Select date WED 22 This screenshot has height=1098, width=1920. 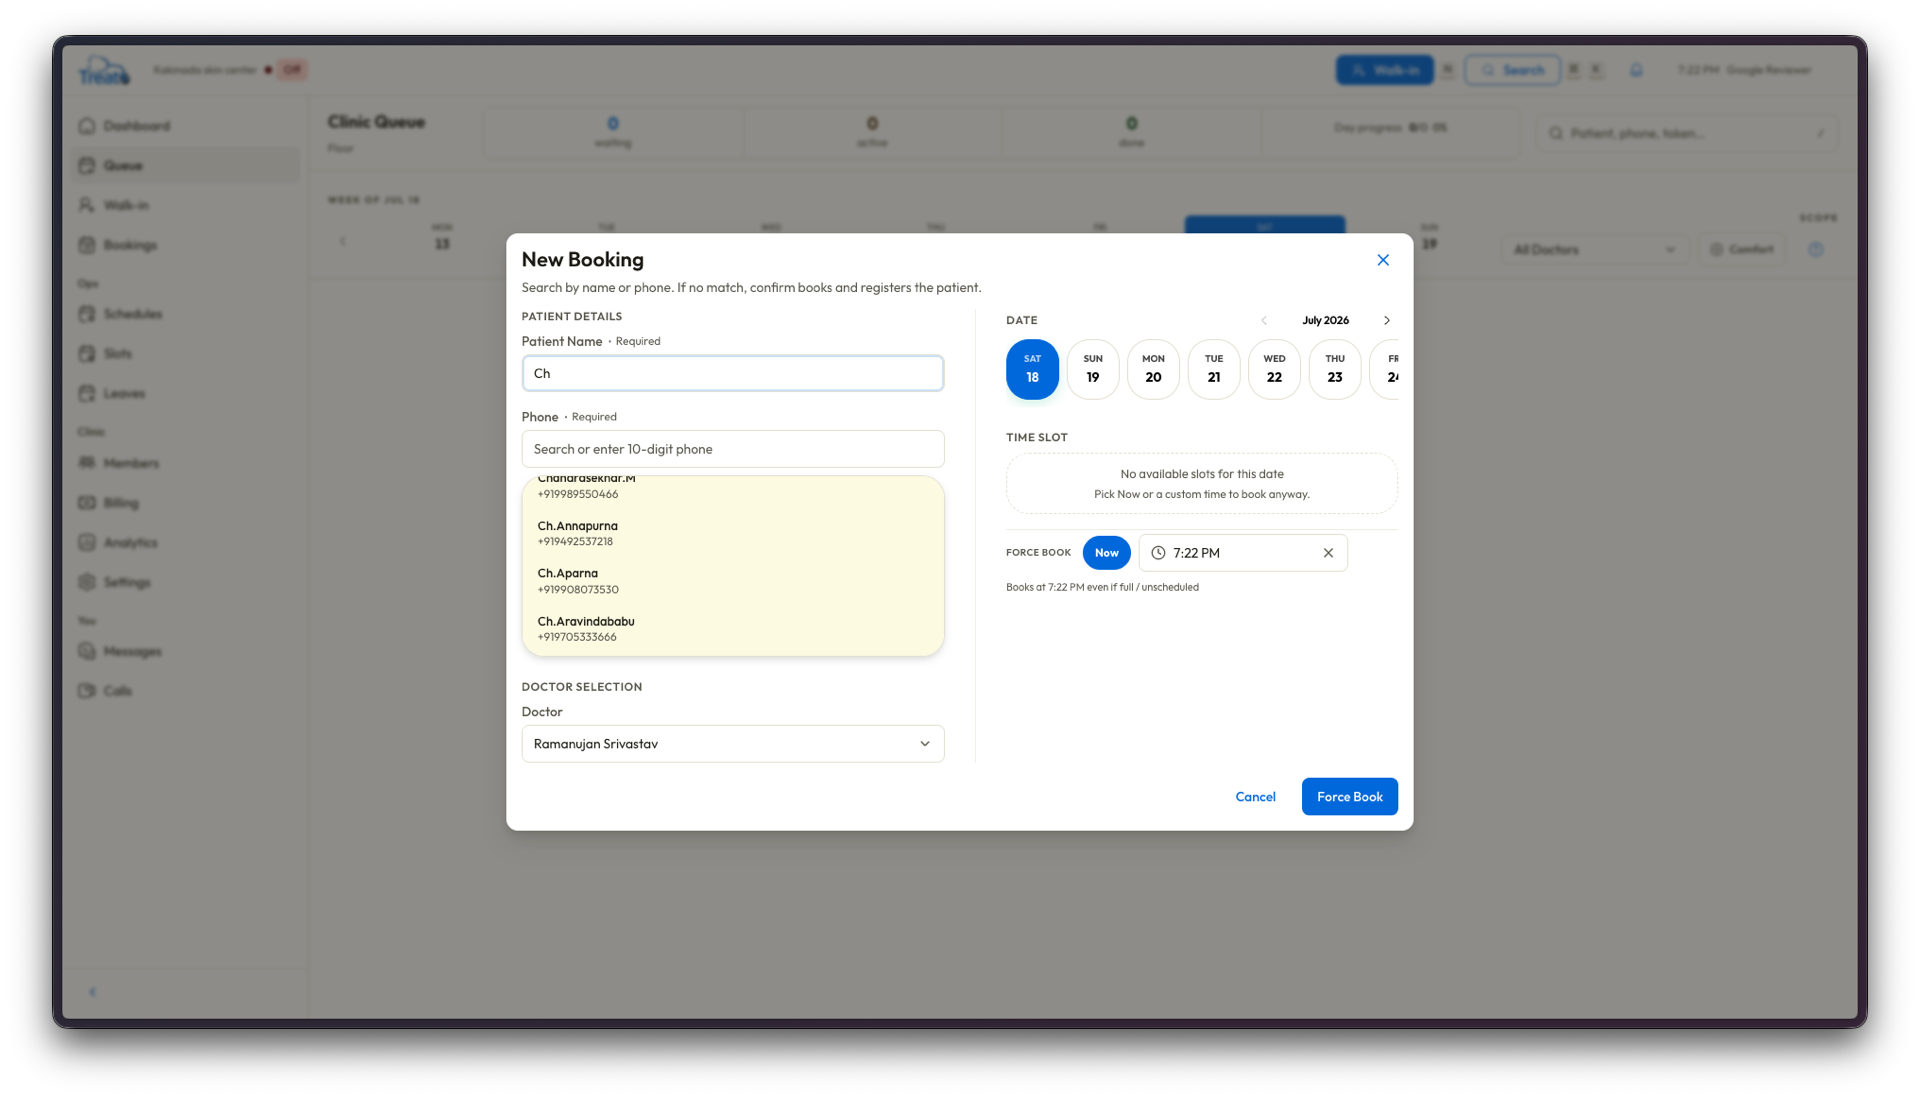[1274, 369]
